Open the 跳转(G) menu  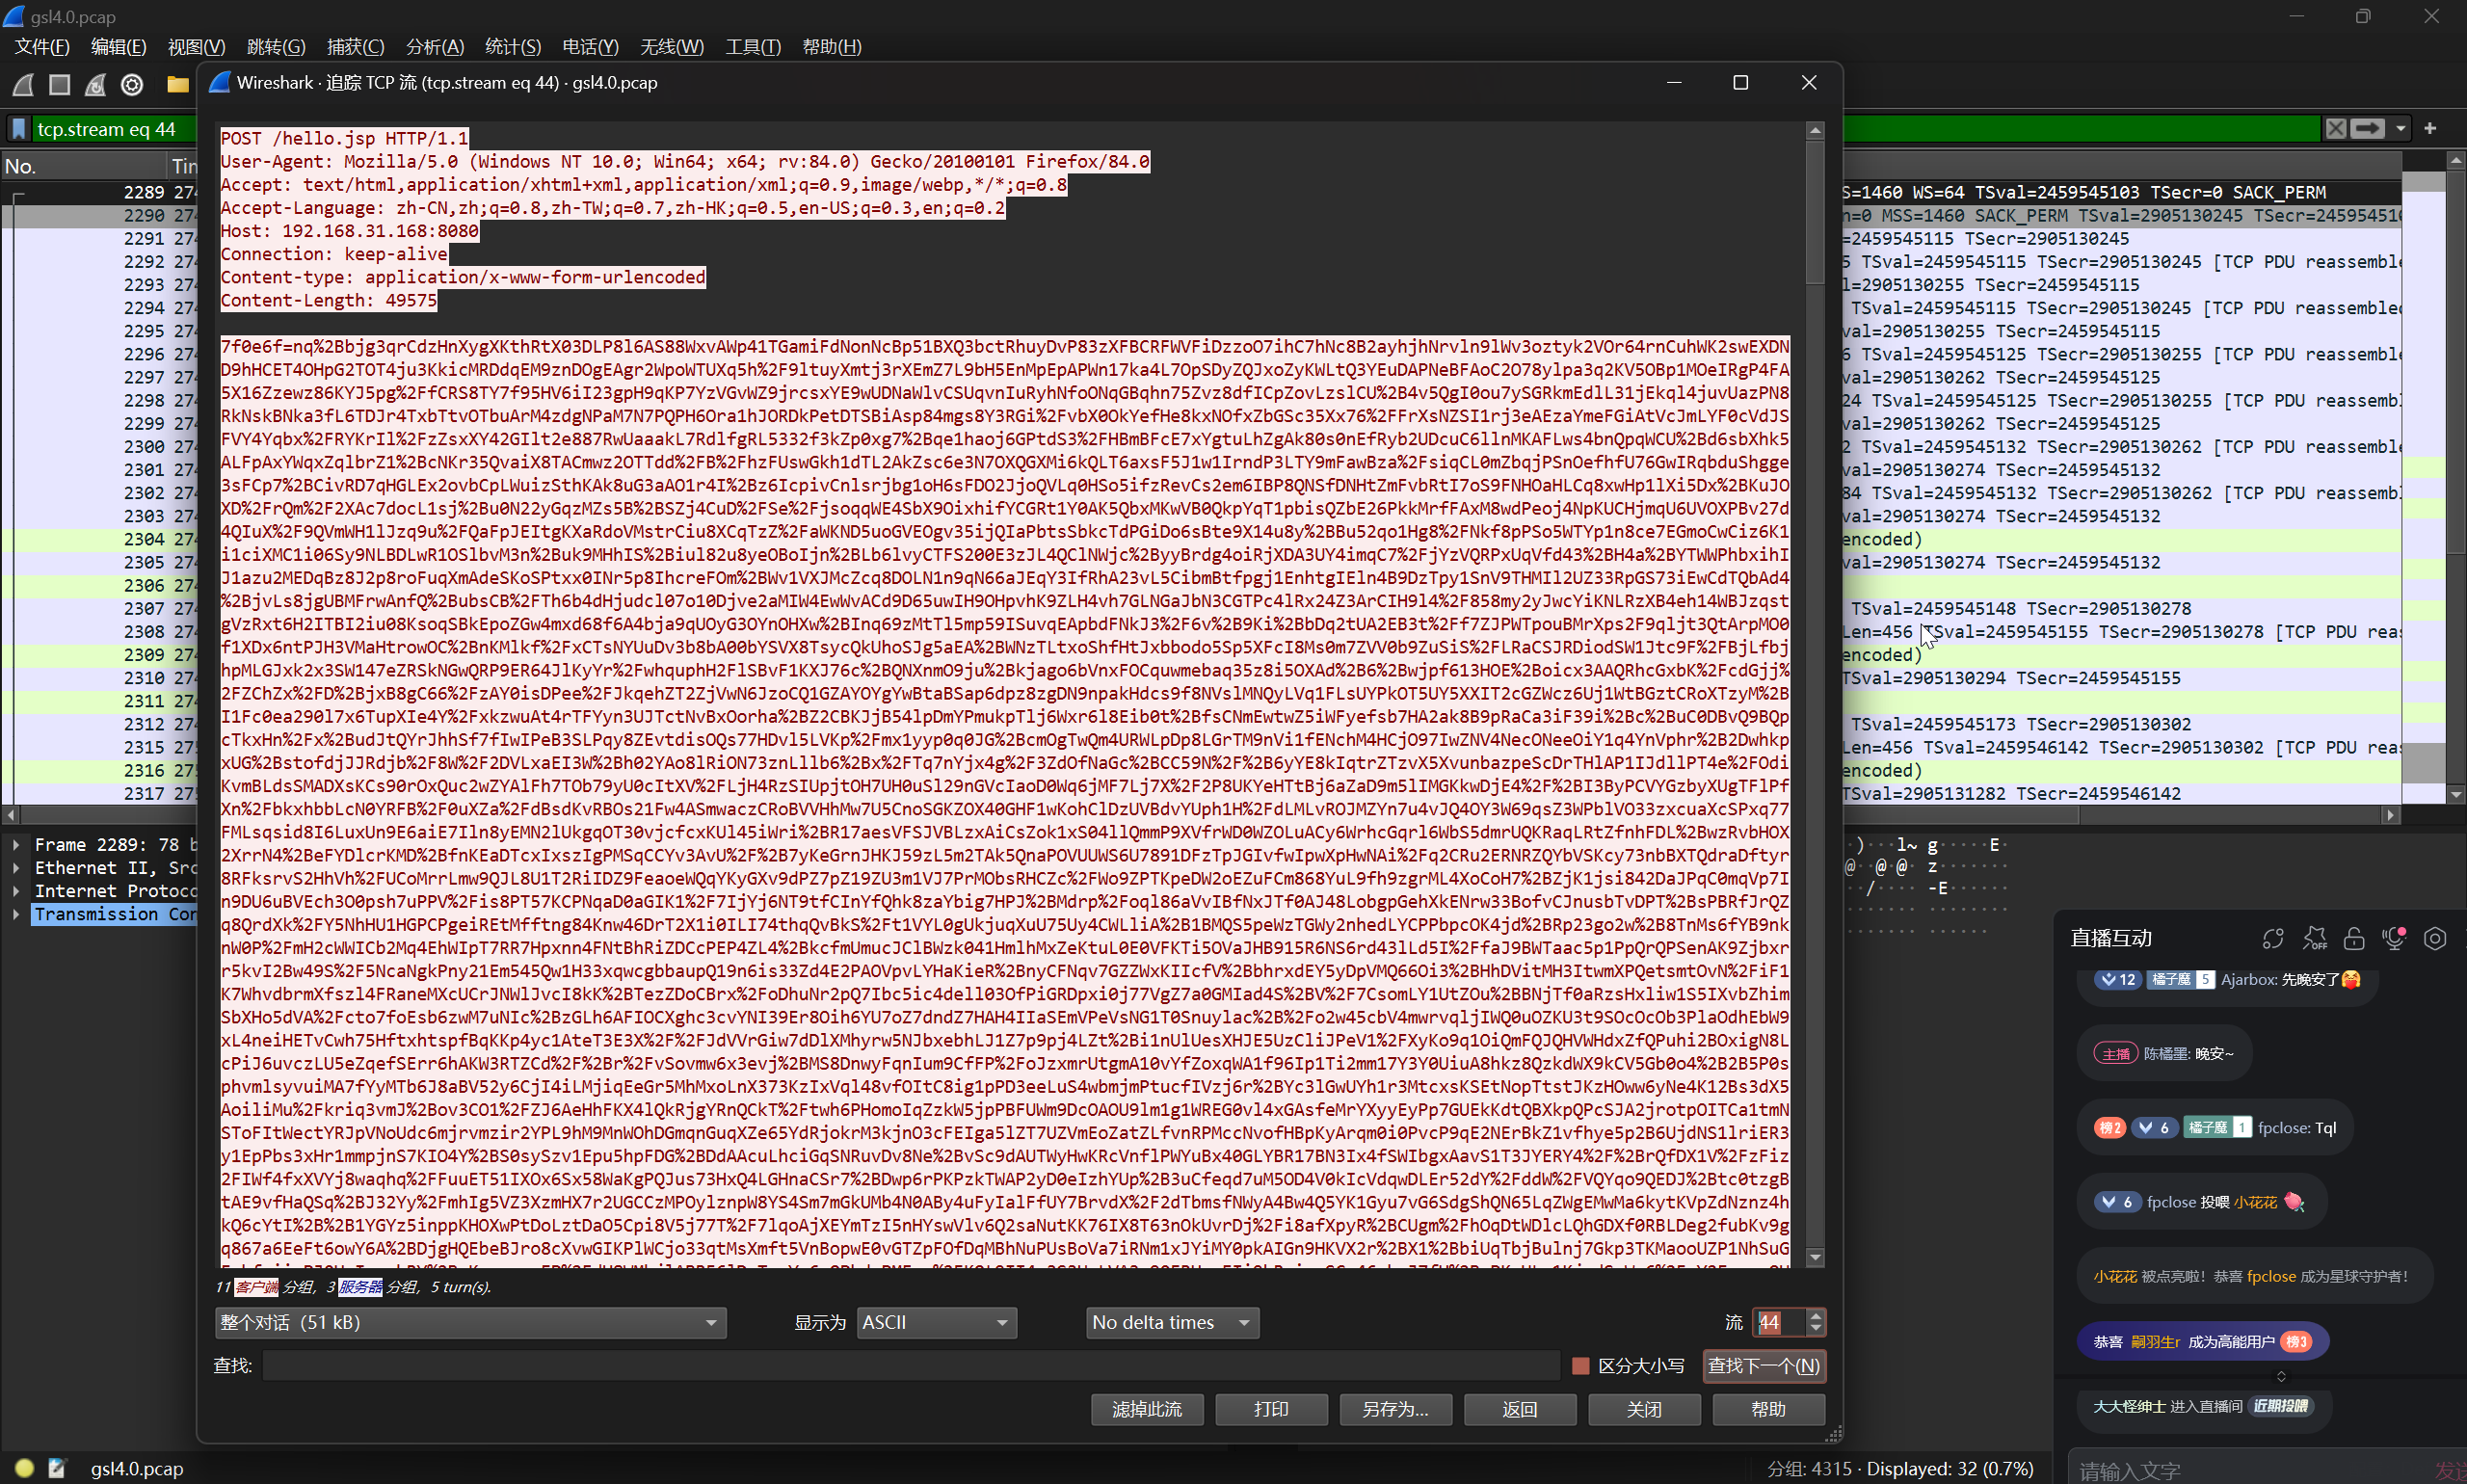point(276,47)
